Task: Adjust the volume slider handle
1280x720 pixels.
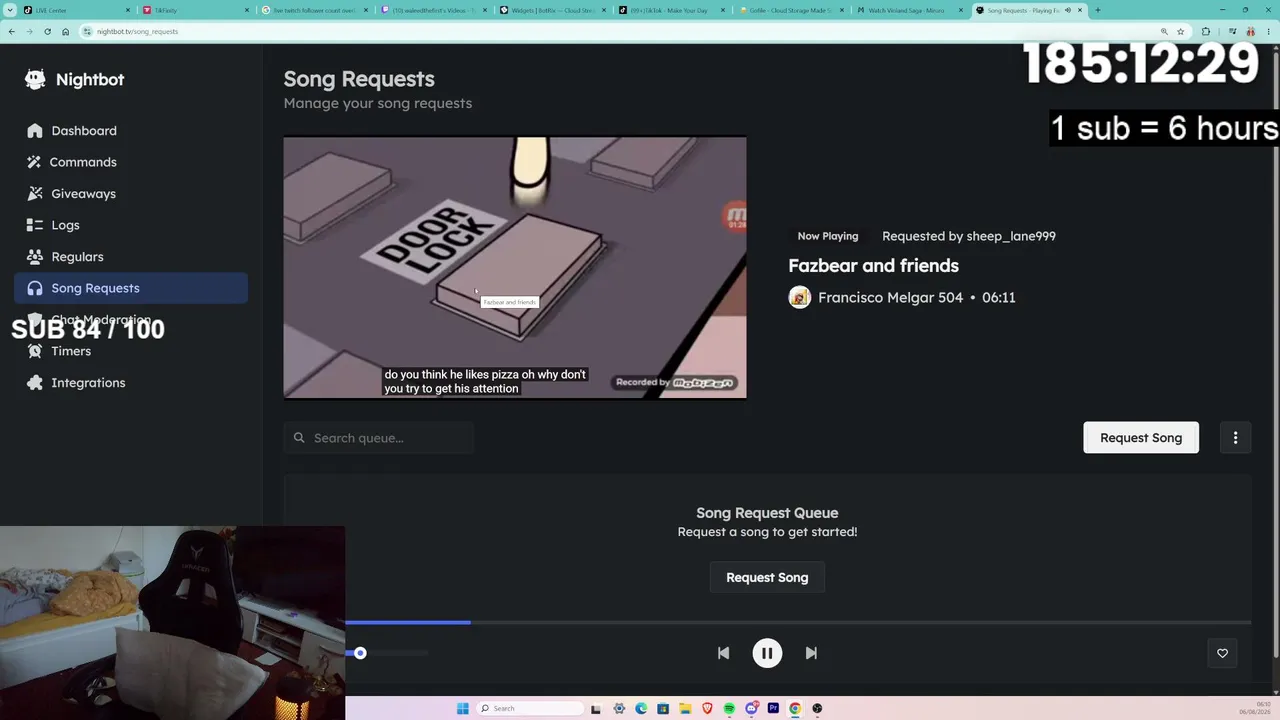Action: pos(360,653)
